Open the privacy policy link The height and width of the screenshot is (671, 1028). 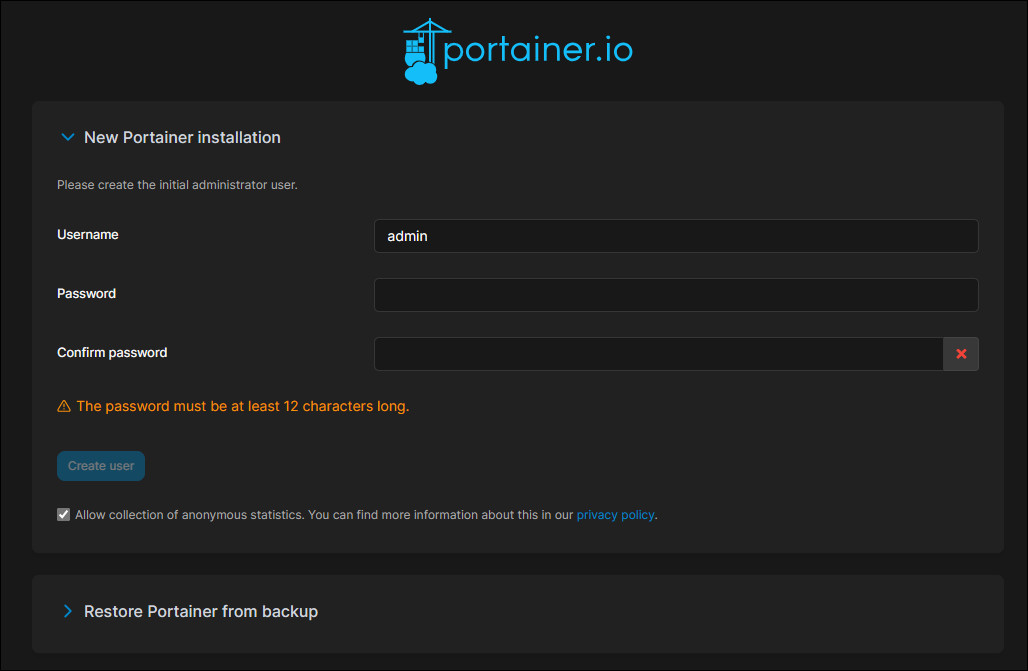click(x=615, y=515)
